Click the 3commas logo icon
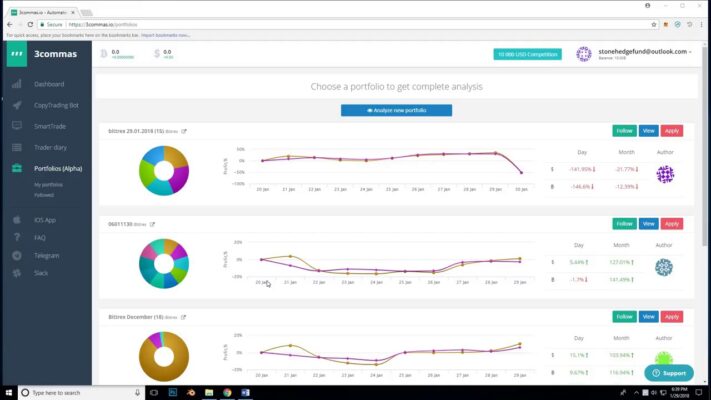Image resolution: width=711 pixels, height=400 pixels. pos(17,54)
